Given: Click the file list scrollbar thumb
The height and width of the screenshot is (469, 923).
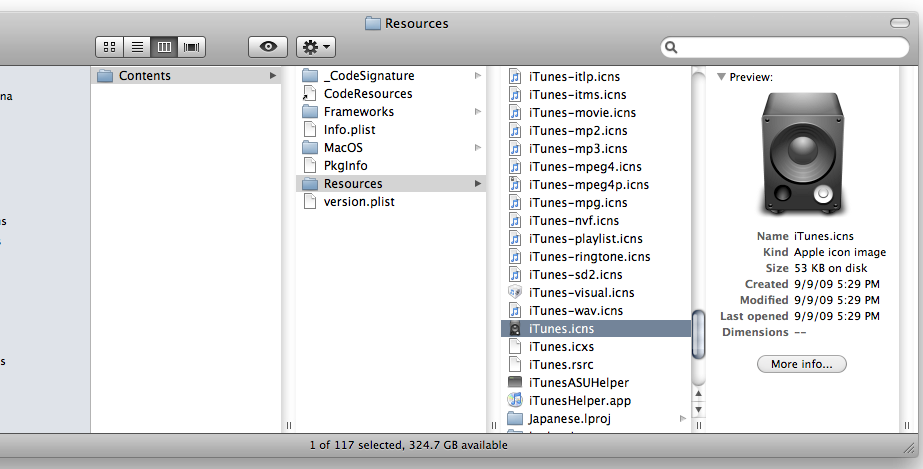Looking at the screenshot, I should [x=698, y=334].
